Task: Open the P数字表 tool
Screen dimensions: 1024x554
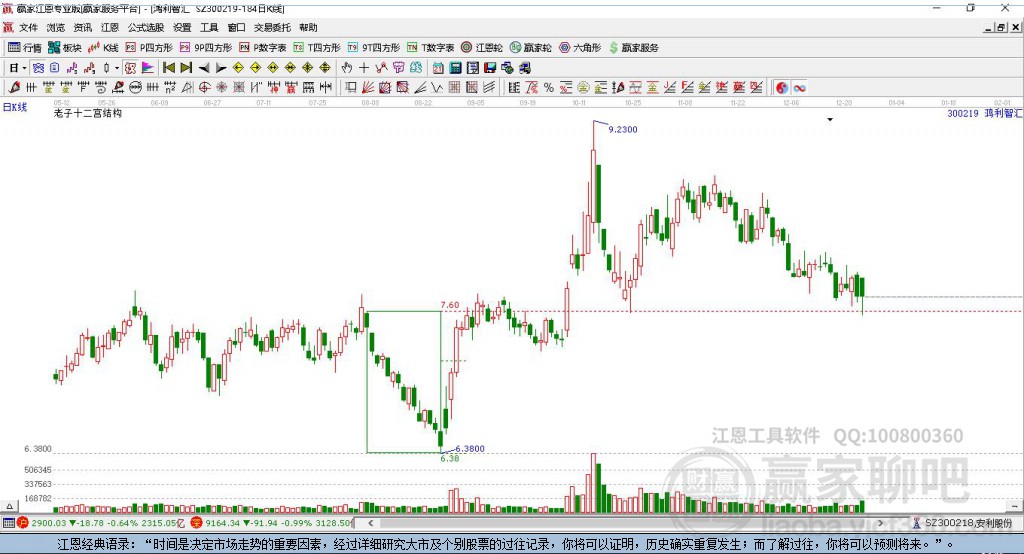Action: tap(263, 48)
